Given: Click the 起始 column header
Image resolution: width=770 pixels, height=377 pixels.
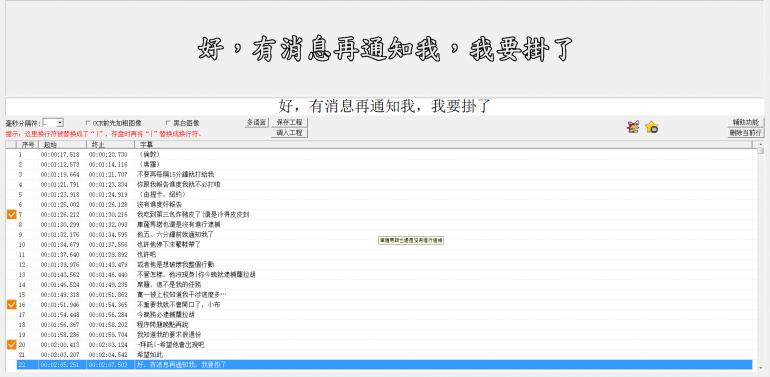Looking at the screenshot, I should tap(62, 145).
